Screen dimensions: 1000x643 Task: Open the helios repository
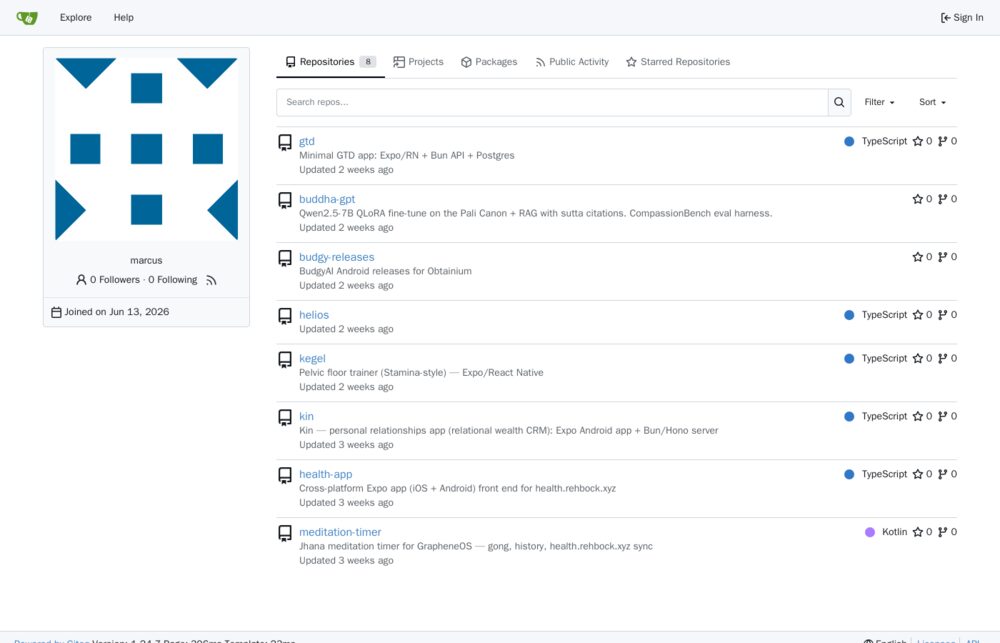314,315
